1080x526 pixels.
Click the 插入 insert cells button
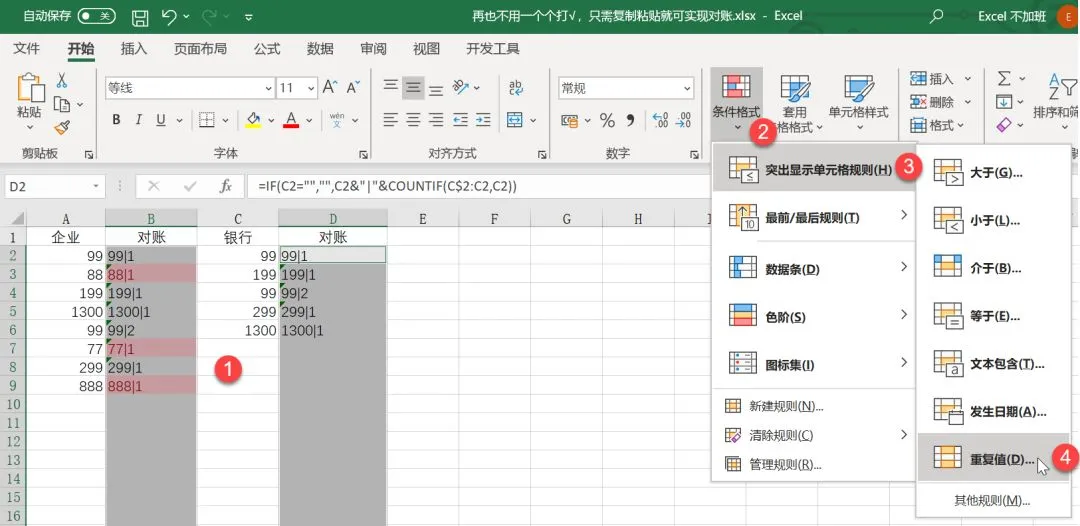(x=939, y=79)
